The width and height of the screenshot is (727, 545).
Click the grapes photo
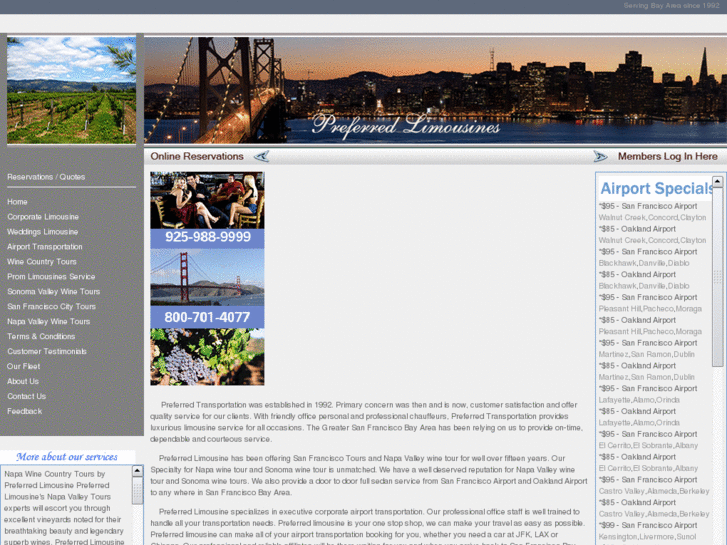(207, 357)
